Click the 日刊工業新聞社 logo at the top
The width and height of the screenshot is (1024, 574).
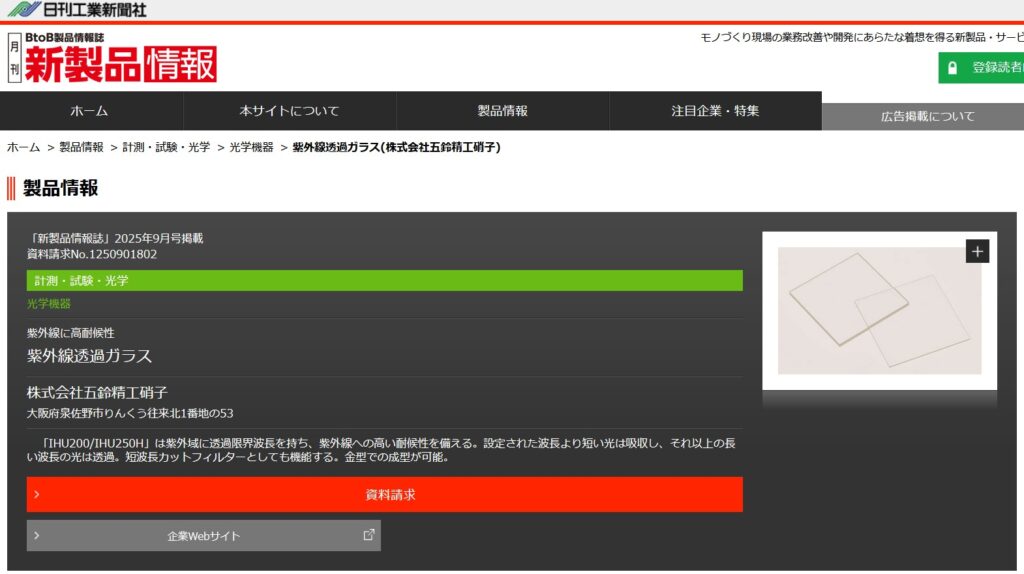[x=77, y=9]
